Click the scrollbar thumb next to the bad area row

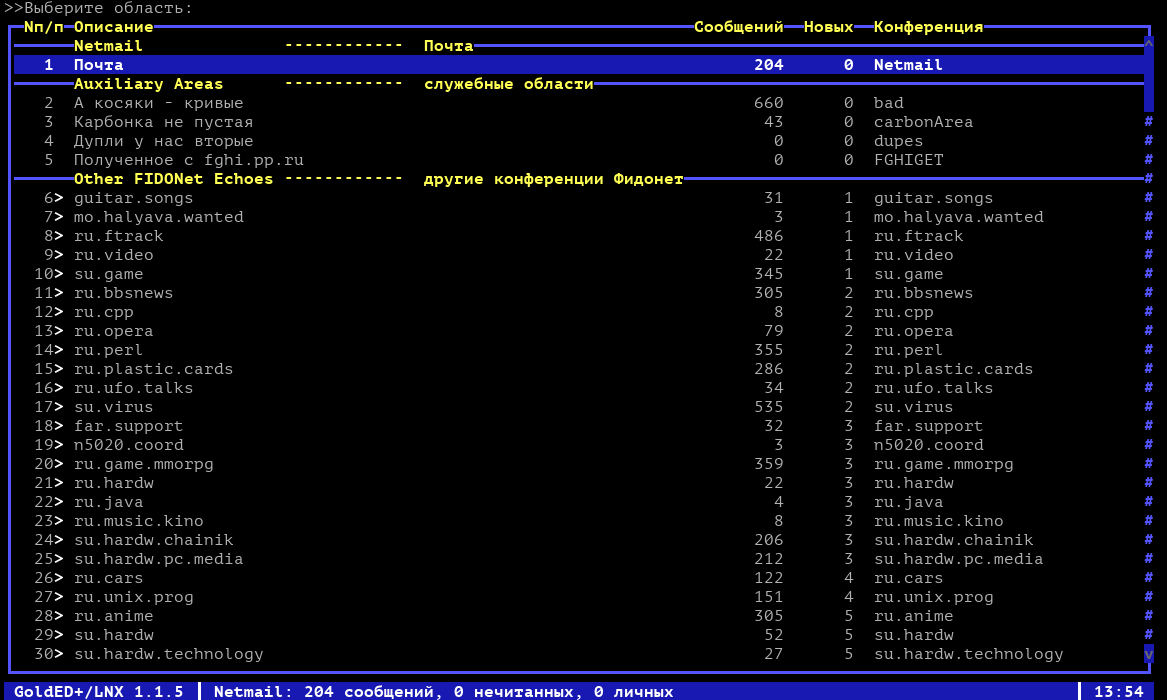coord(1148,84)
